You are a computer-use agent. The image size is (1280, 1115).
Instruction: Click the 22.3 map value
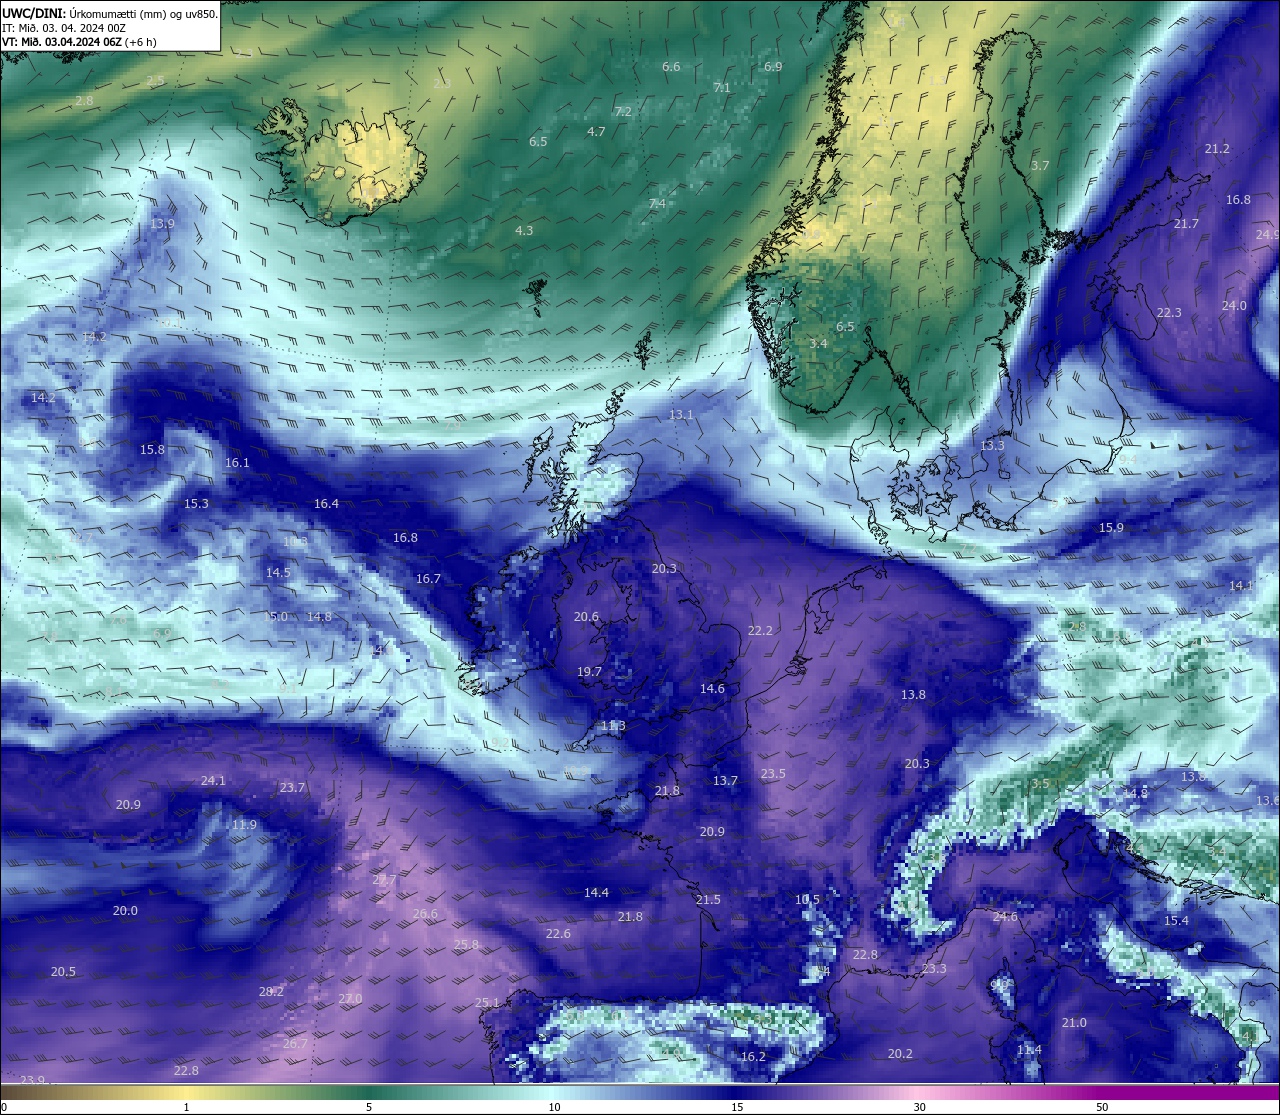[1169, 313]
